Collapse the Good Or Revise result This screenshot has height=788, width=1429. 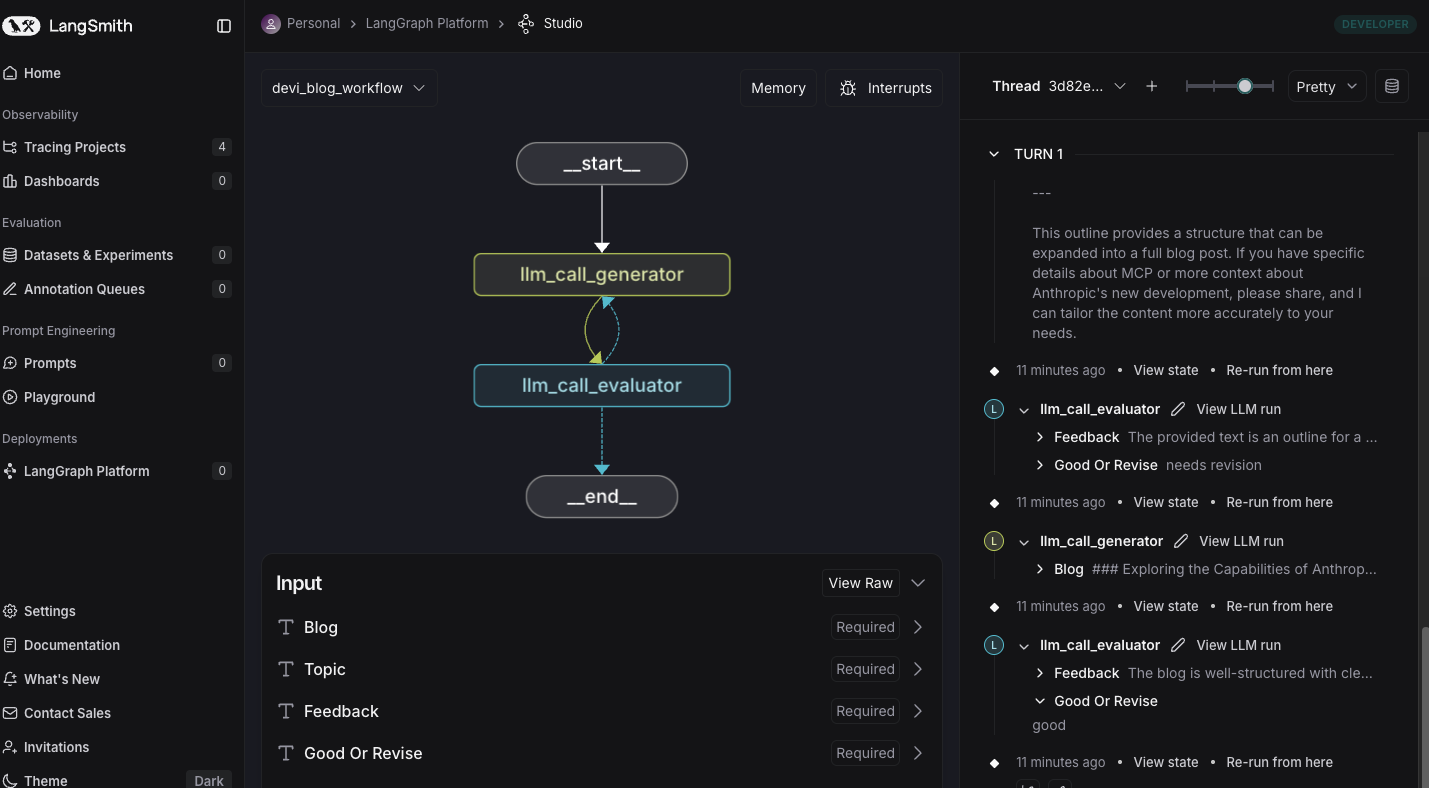point(1040,701)
